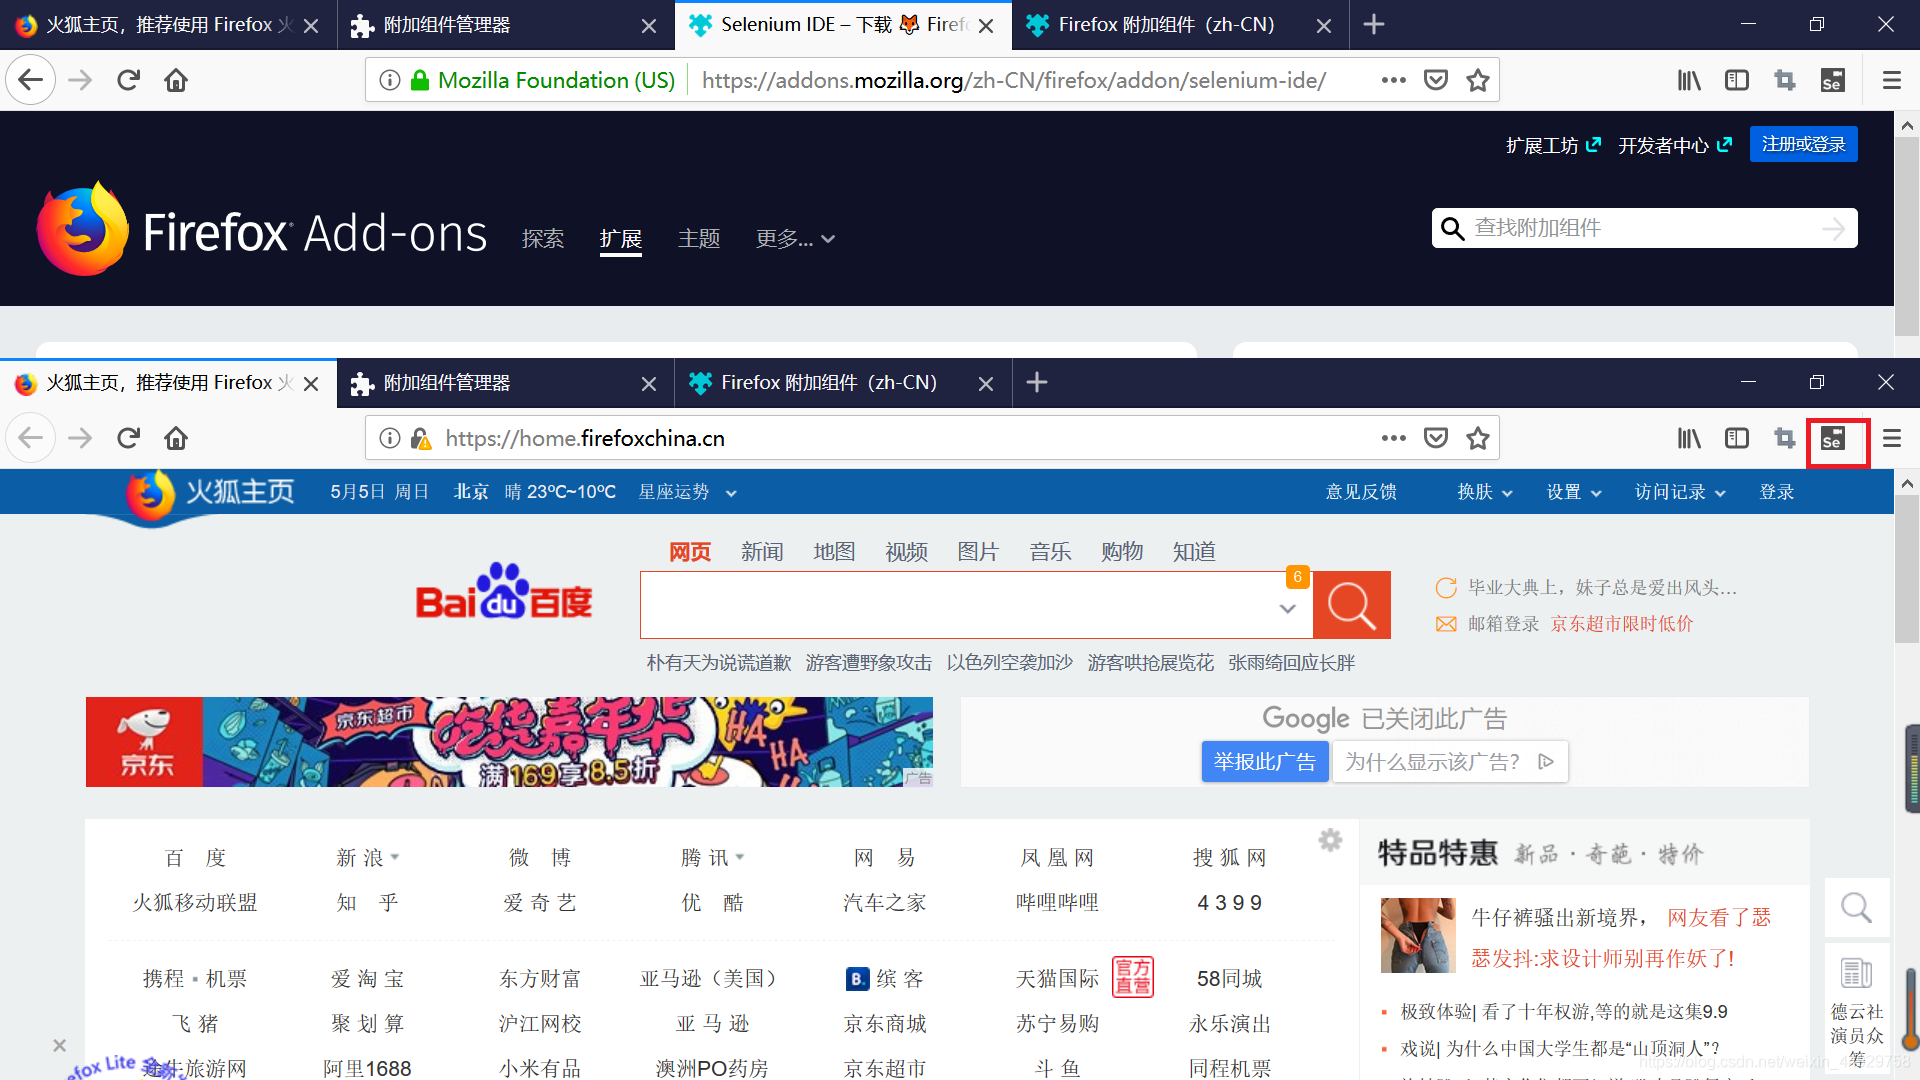Go back in upper window
Viewport: 1920px width, 1080px height.
pyautogui.click(x=31, y=80)
